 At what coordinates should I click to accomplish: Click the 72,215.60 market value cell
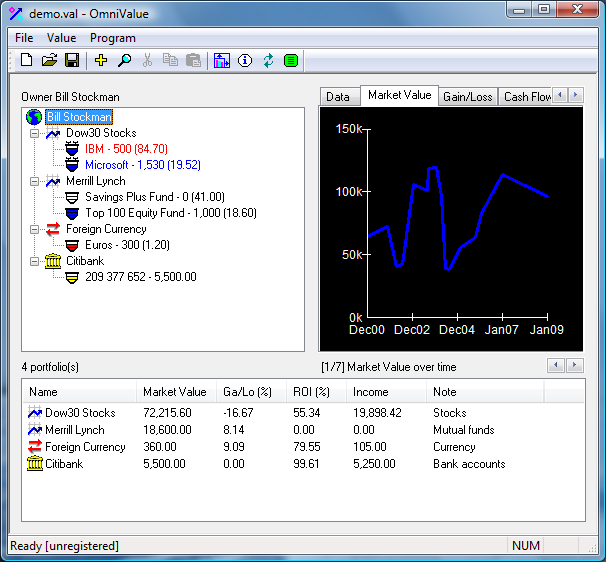coord(167,412)
